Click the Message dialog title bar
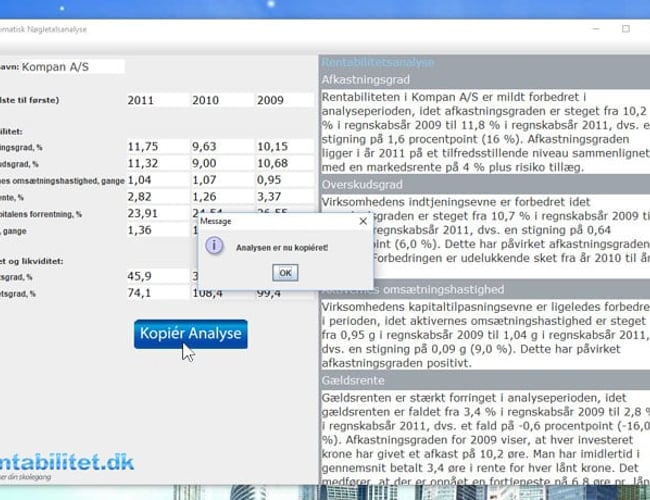650x500 pixels. (284, 221)
